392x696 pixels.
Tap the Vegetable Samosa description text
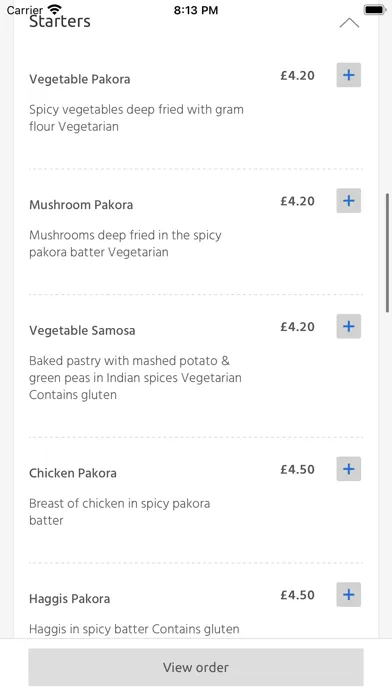(135, 378)
